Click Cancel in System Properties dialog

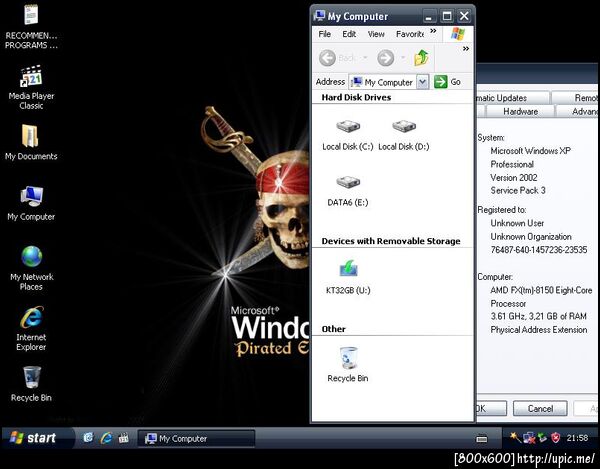pyautogui.click(x=540, y=409)
